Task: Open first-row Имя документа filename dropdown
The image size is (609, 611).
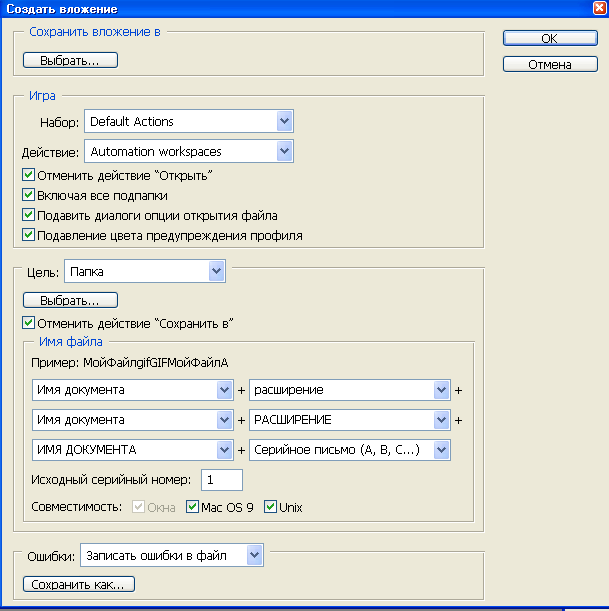Action: [x=132, y=390]
